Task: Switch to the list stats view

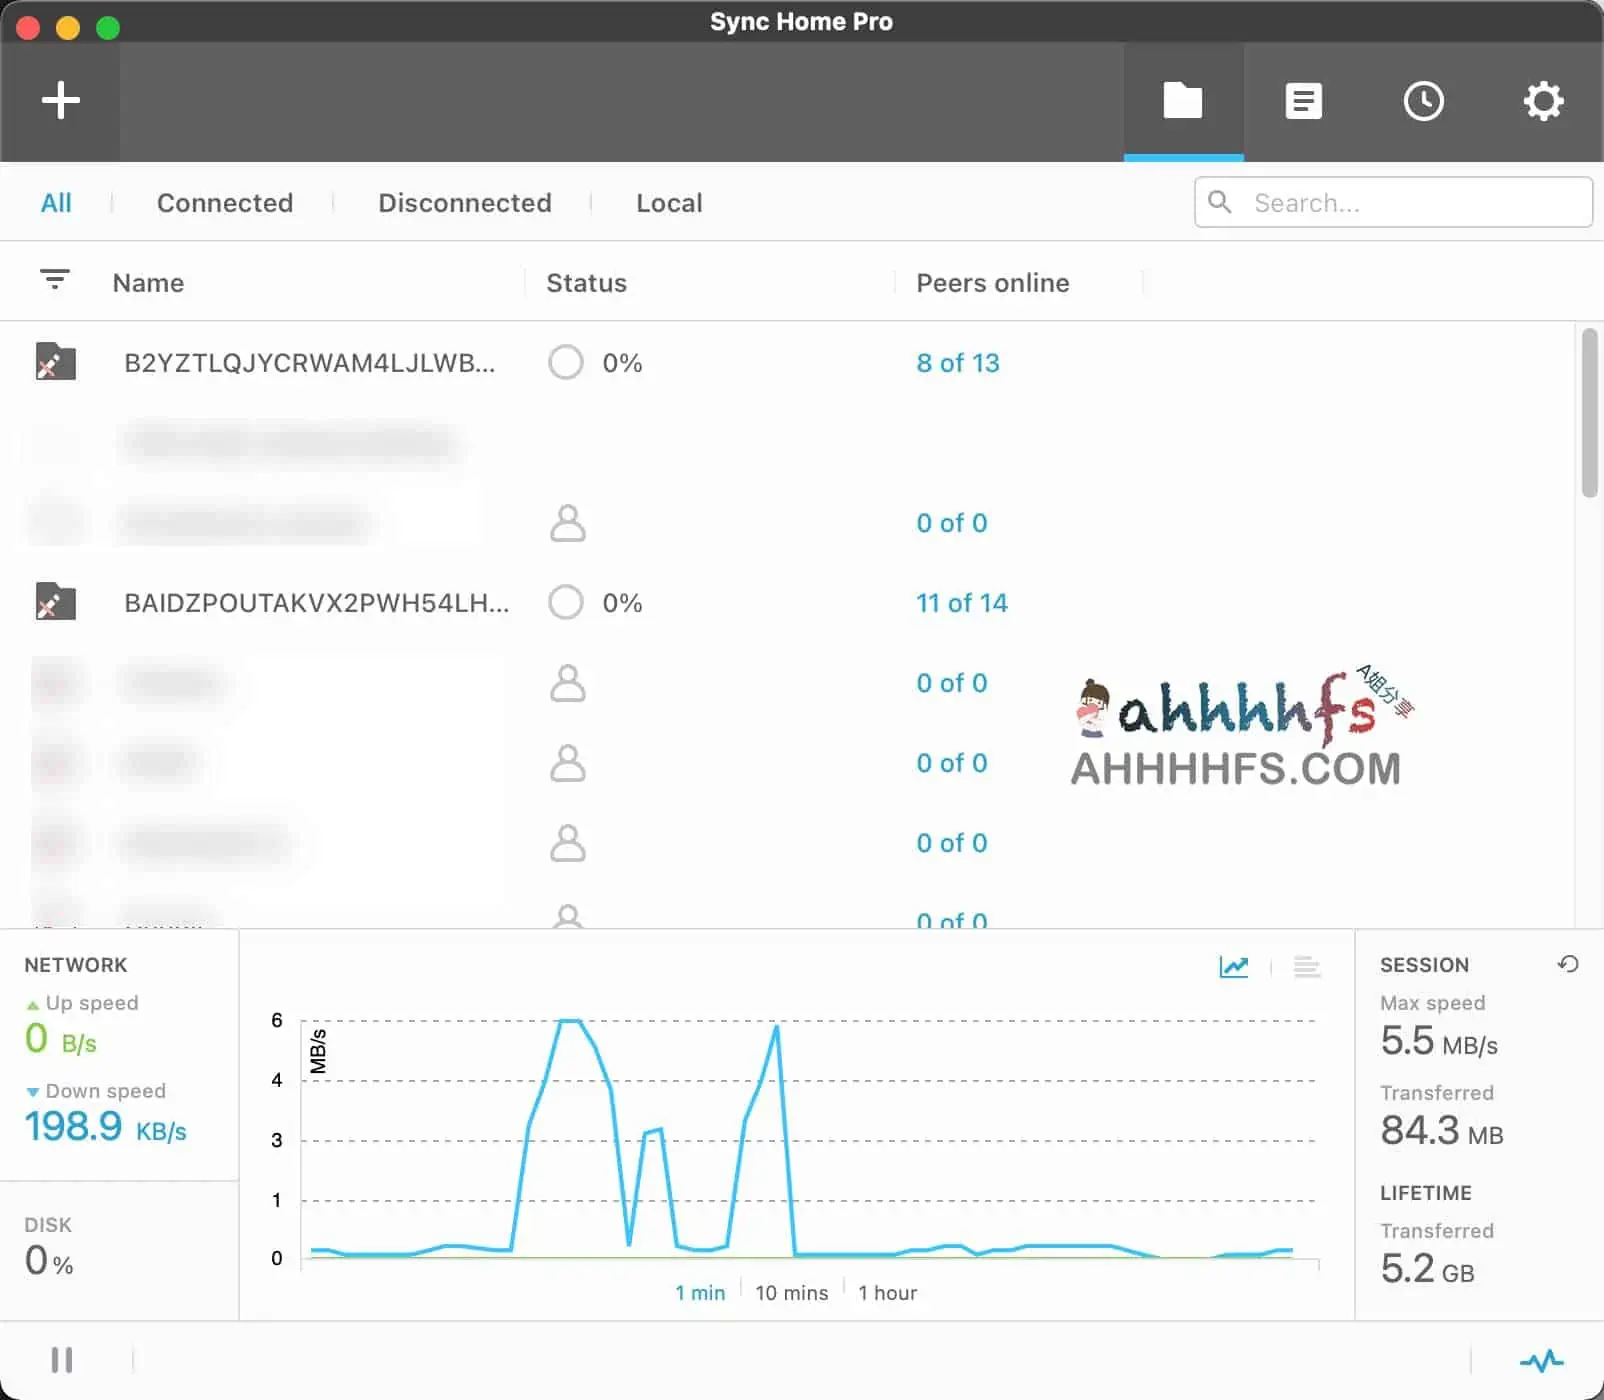Action: click(x=1306, y=966)
